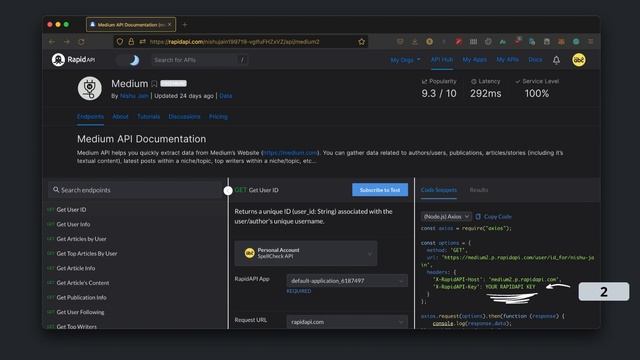Click the Search for APIs field
The image size is (640, 360).
200,60
